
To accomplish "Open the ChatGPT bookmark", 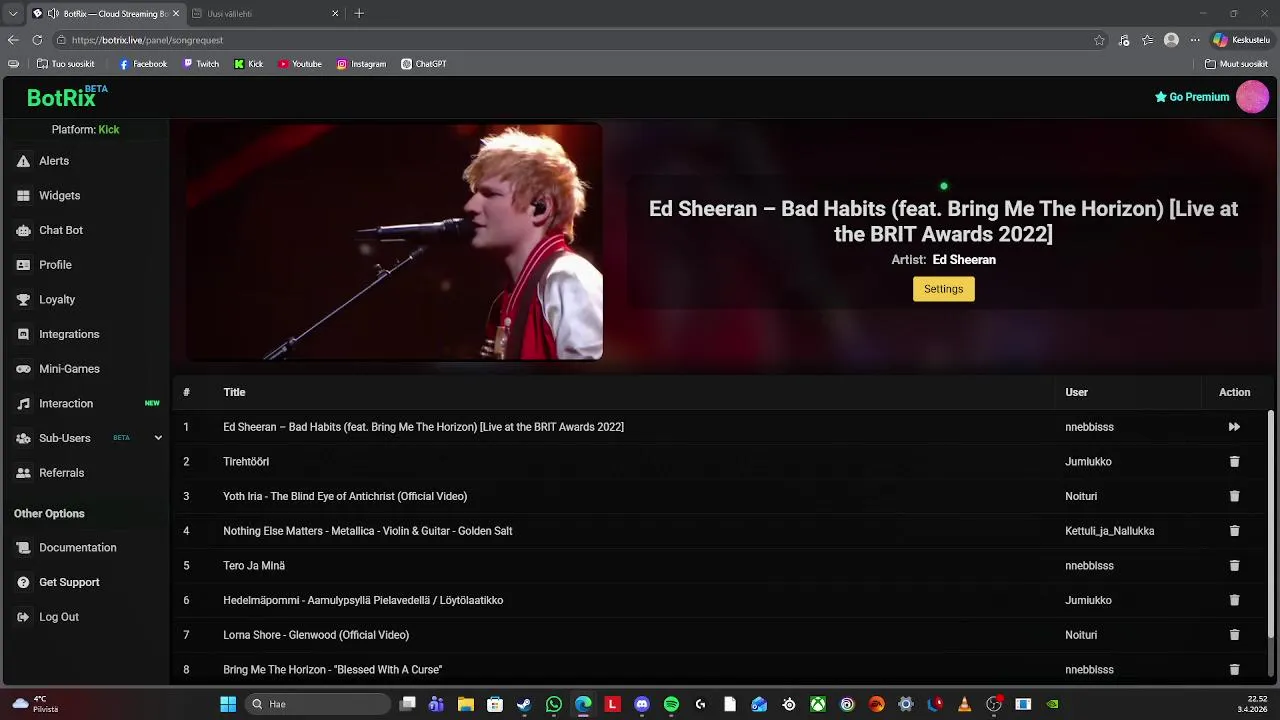I will (x=424, y=64).
